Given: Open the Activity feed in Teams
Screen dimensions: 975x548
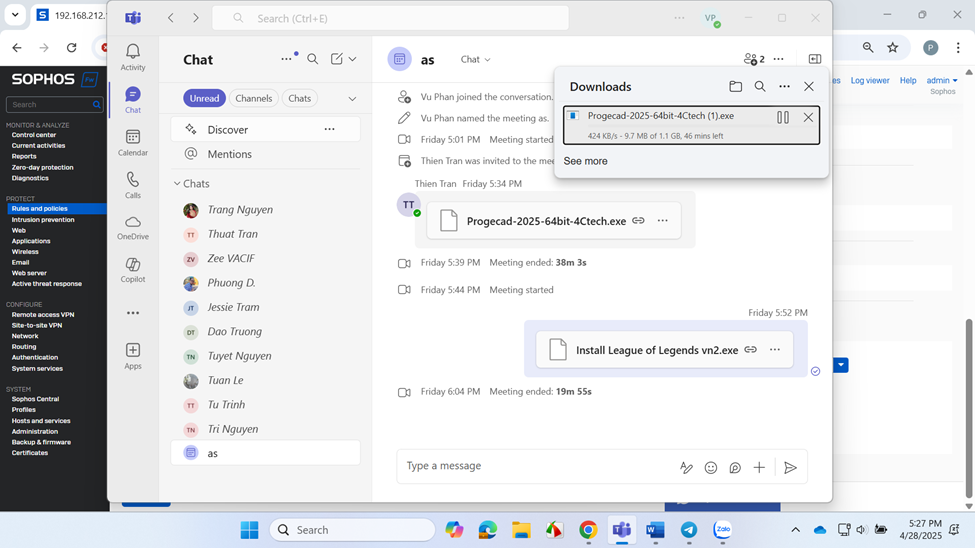Looking at the screenshot, I should pos(133,57).
